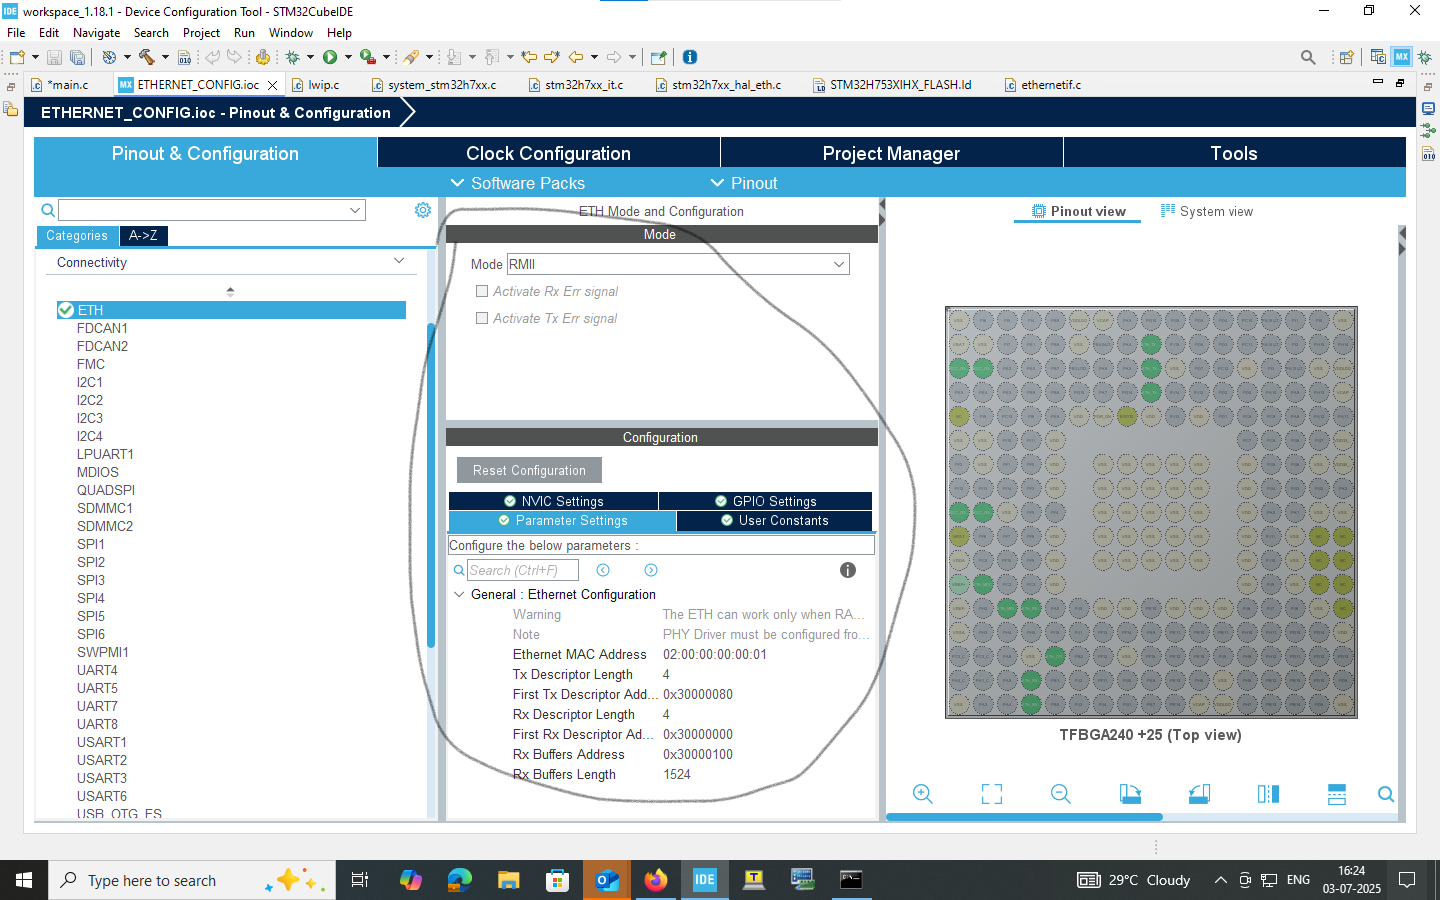Viewport: 1440px width, 900px height.
Task: Zoom out of the pinout view
Action: pos(1060,793)
